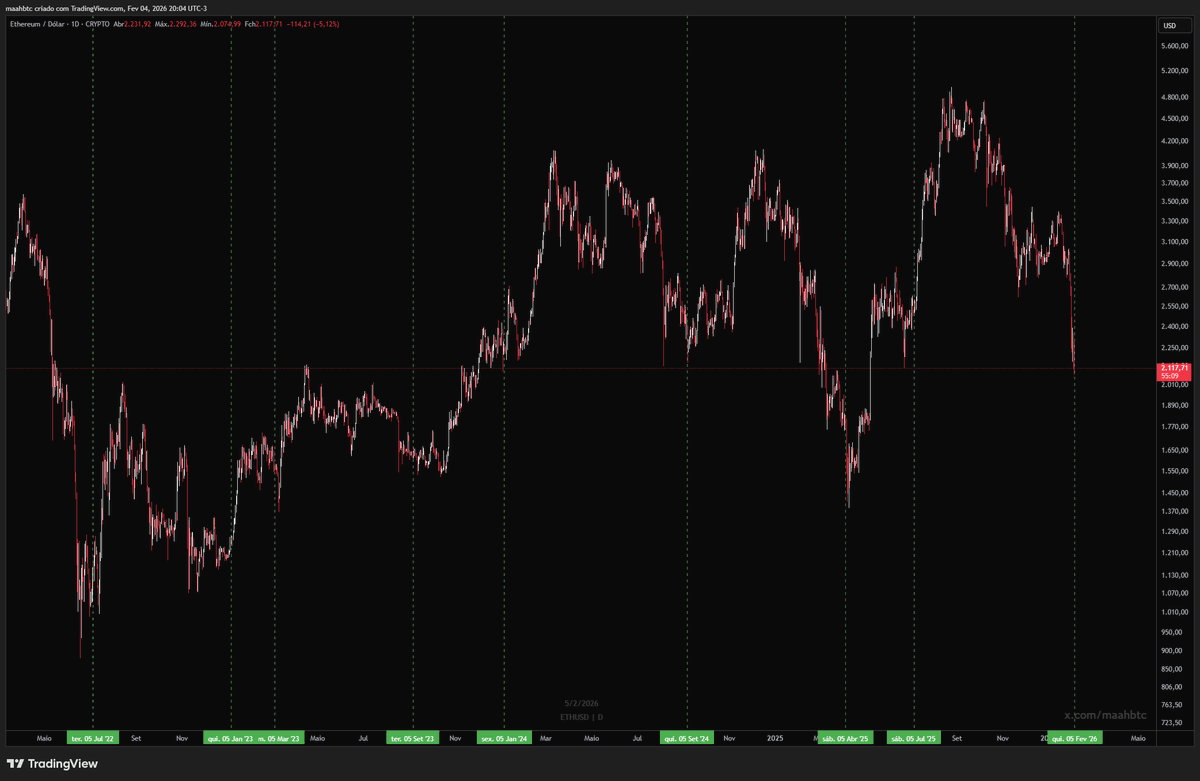
Task: Click the 'qui. 05 Set '24' date marker
Action: pos(687,738)
